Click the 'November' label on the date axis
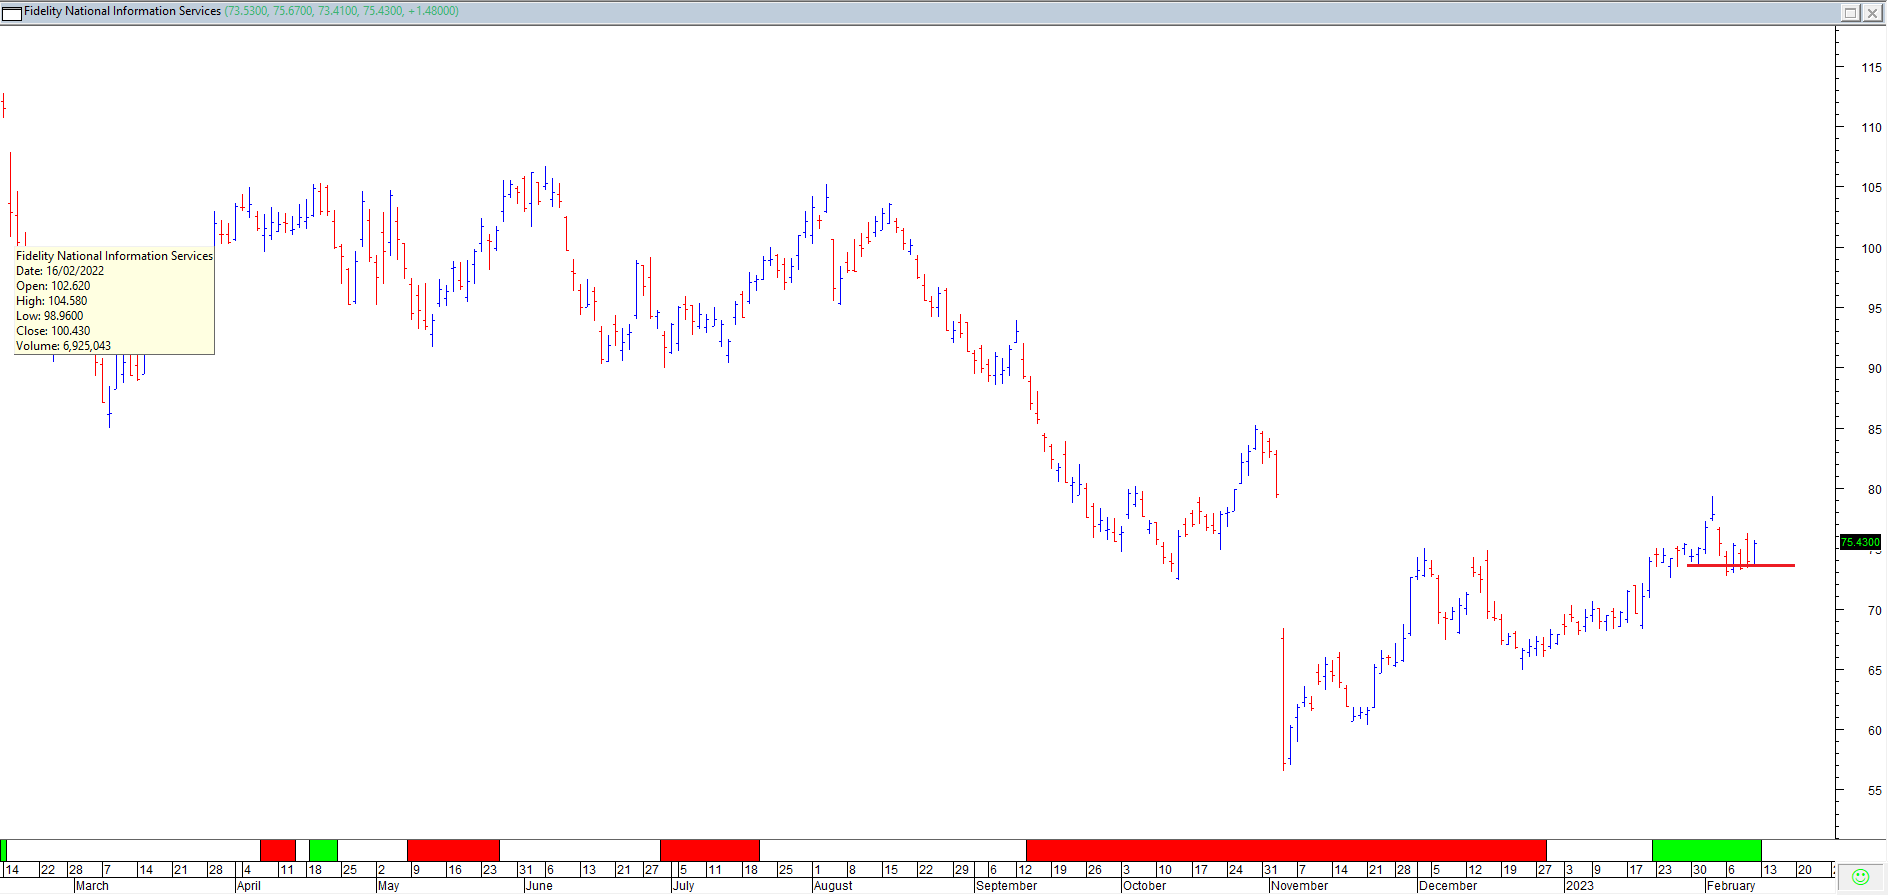 tap(1299, 886)
